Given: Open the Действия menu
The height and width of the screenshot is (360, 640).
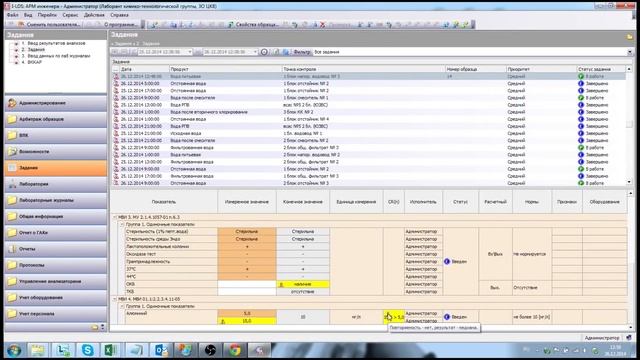Looking at the screenshot, I should point(94,15).
